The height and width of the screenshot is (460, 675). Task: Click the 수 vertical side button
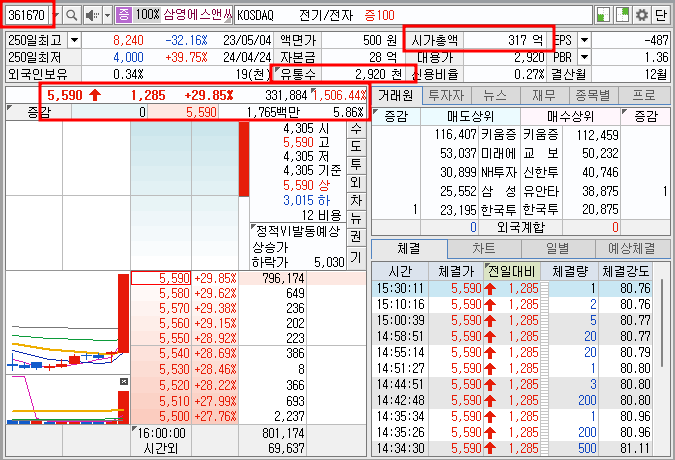(356, 128)
